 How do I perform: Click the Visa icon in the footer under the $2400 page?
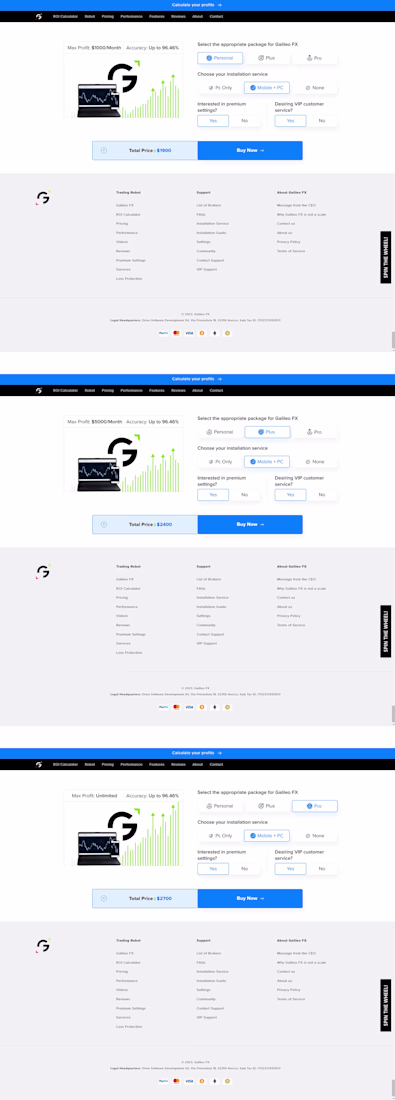pyautogui.click(x=189, y=707)
